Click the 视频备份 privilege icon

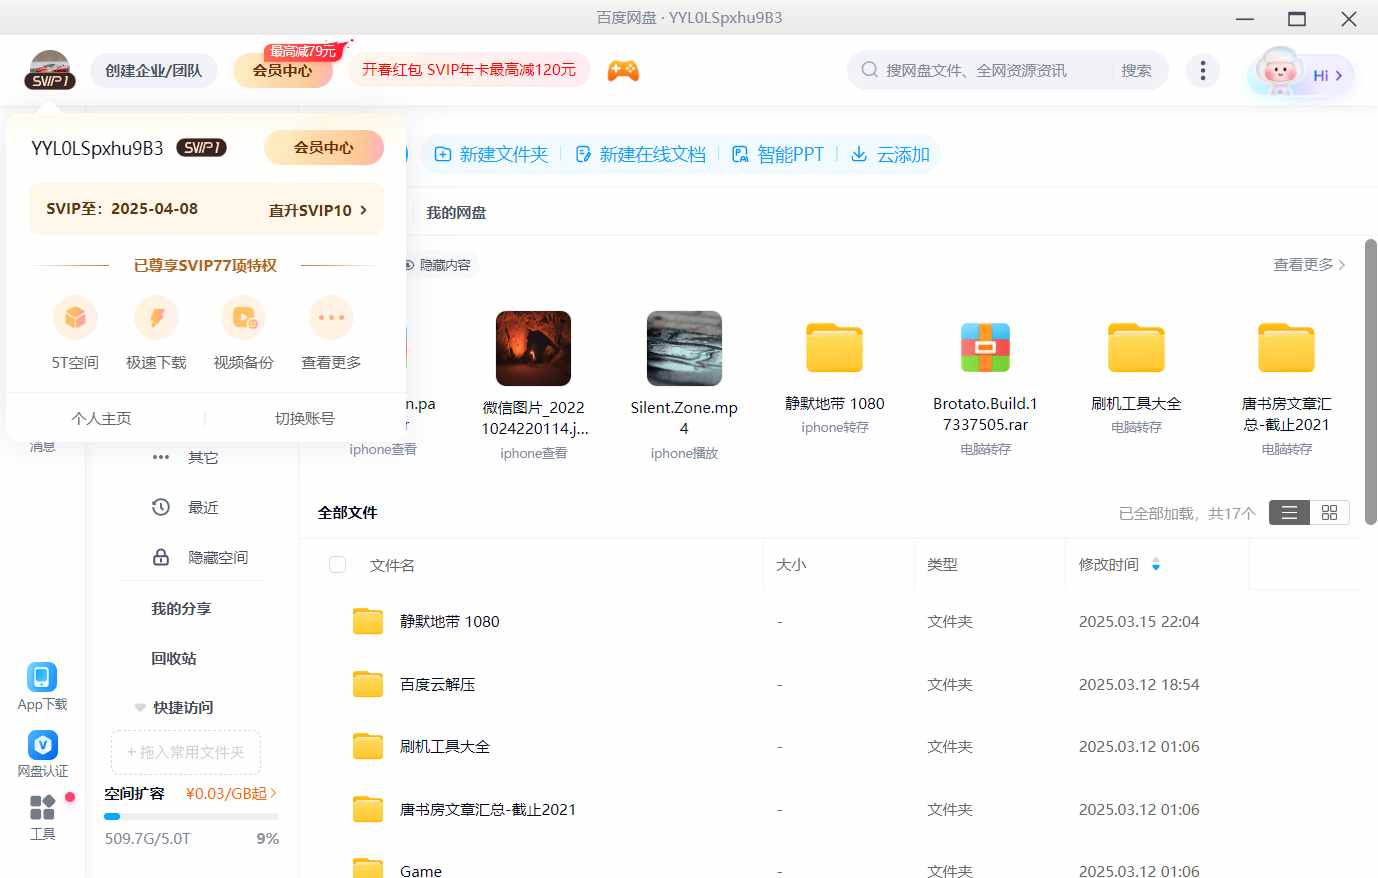click(243, 318)
